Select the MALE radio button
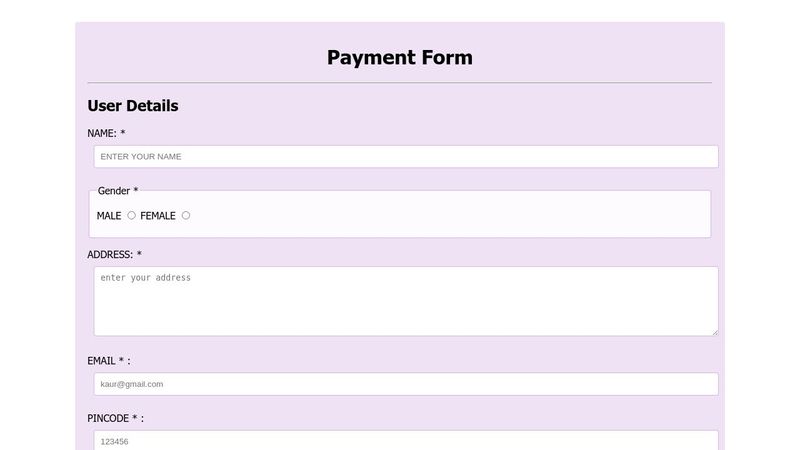Image resolution: width=800 pixels, height=450 pixels. [131, 215]
